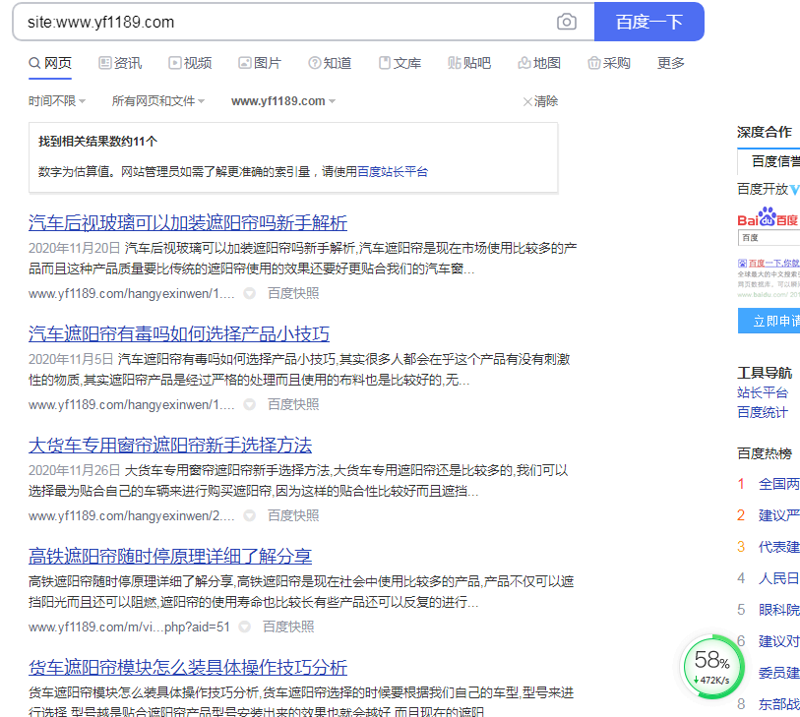This screenshot has width=800, height=717.
Task: Click the 58% network speed indicator
Action: point(712,666)
